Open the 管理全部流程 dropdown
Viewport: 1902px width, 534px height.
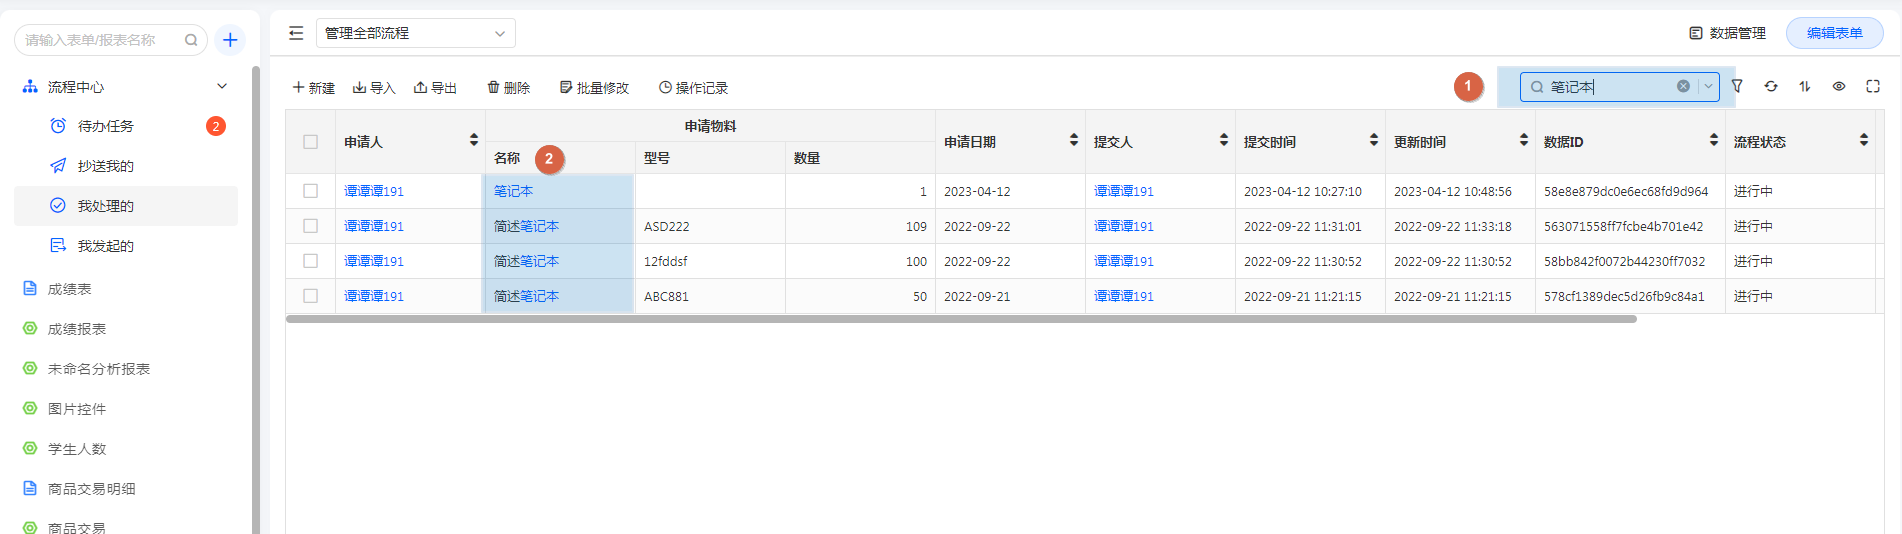tap(416, 33)
